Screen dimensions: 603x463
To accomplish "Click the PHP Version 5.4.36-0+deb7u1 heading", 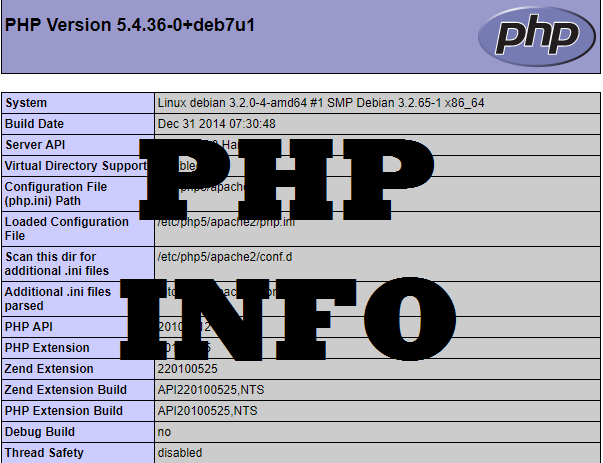I will (x=130, y=25).
